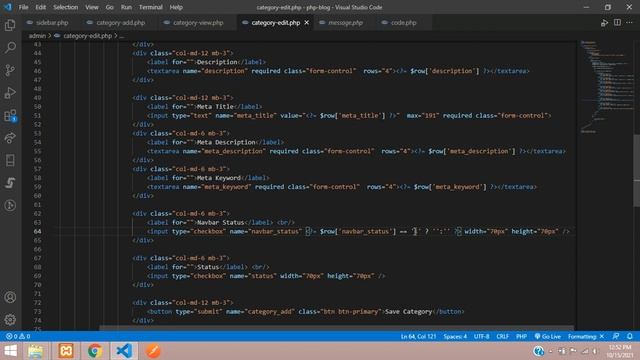Click the vertical editor scrollbar

637,170
